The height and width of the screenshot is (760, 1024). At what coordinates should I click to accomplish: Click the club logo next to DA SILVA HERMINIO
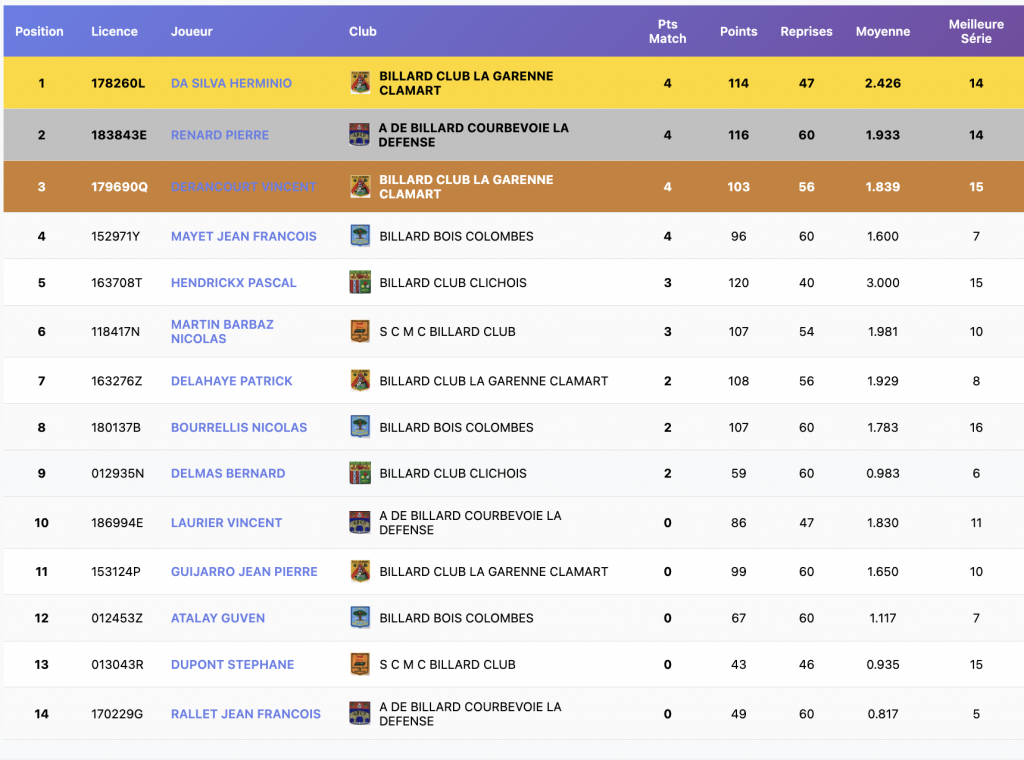pyautogui.click(x=360, y=83)
